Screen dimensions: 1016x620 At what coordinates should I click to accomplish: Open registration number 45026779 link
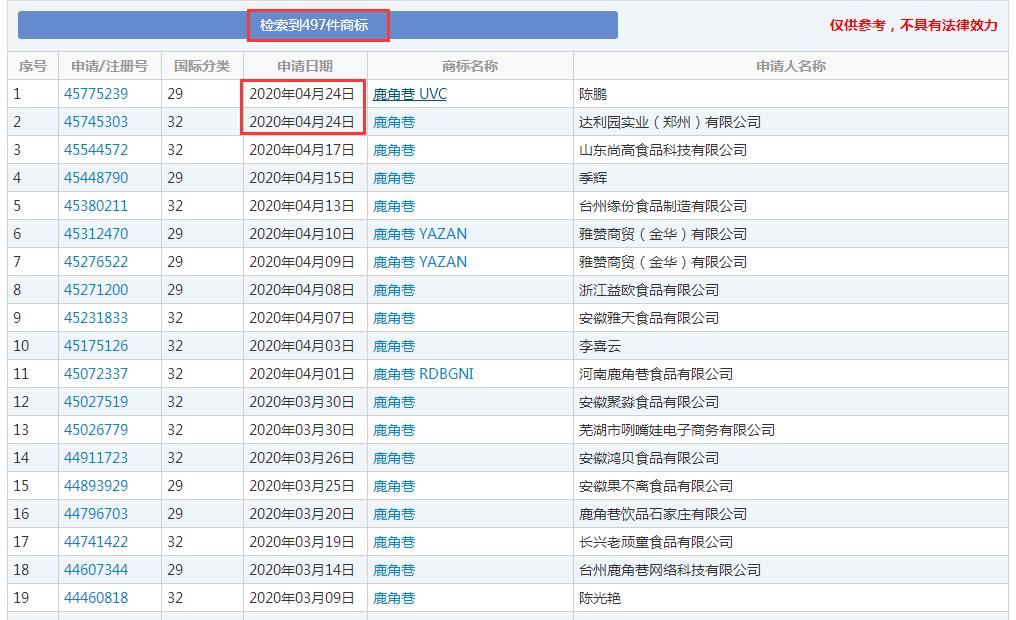coord(96,430)
